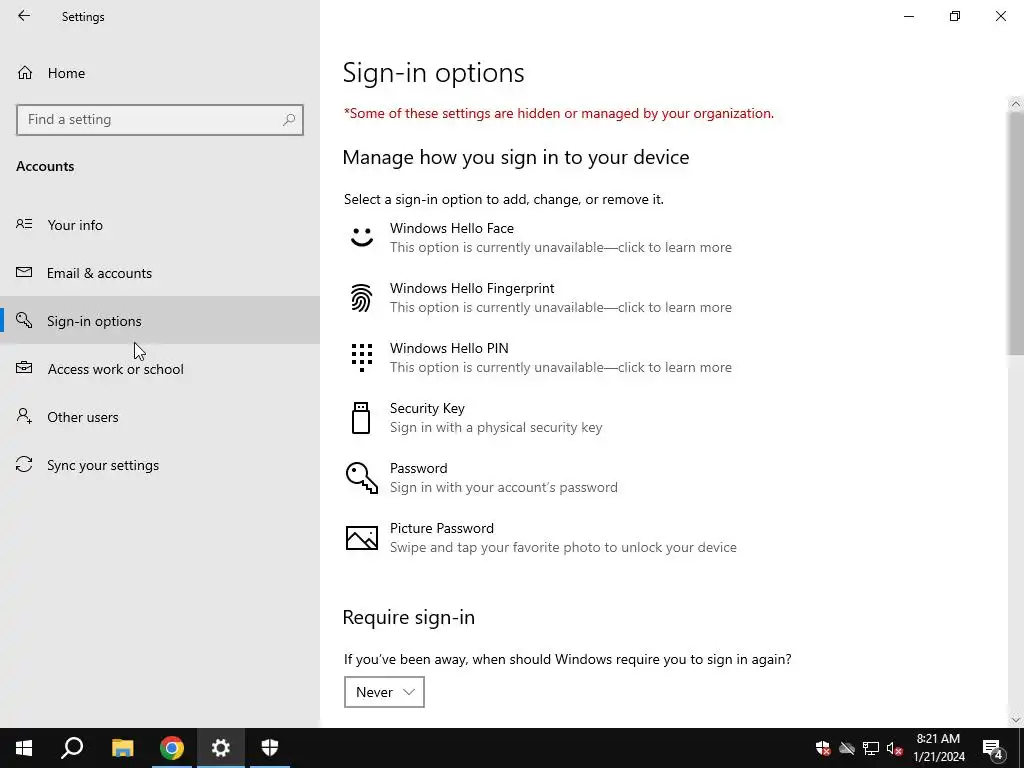
Task: Open Windows Security shield in taskbar
Action: pyautogui.click(x=270, y=748)
